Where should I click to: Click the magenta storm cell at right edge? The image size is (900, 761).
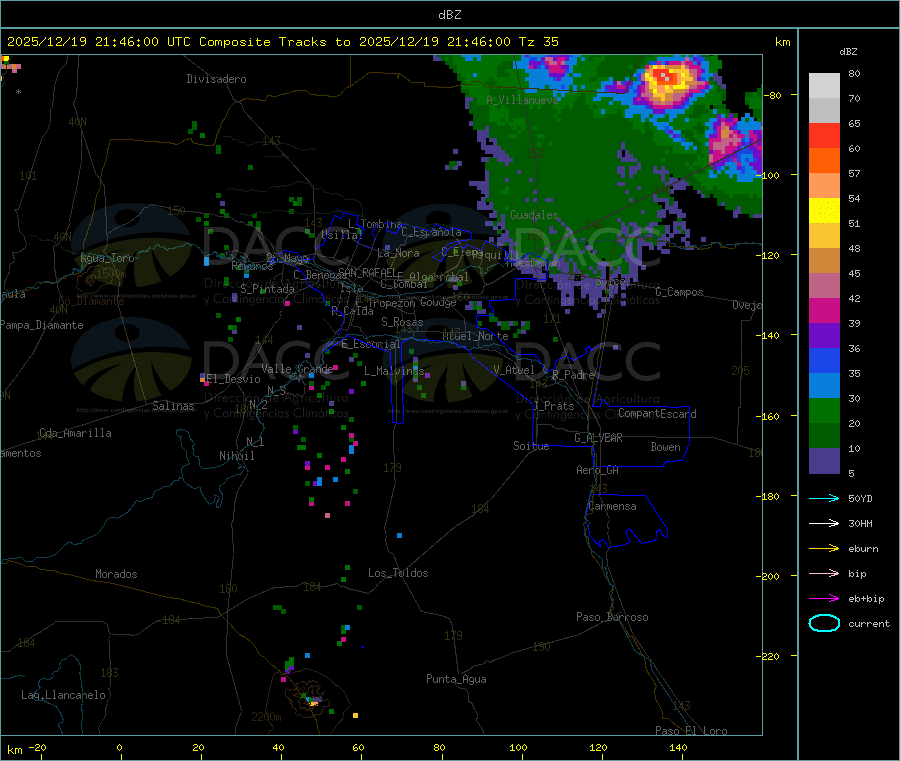click(x=726, y=139)
